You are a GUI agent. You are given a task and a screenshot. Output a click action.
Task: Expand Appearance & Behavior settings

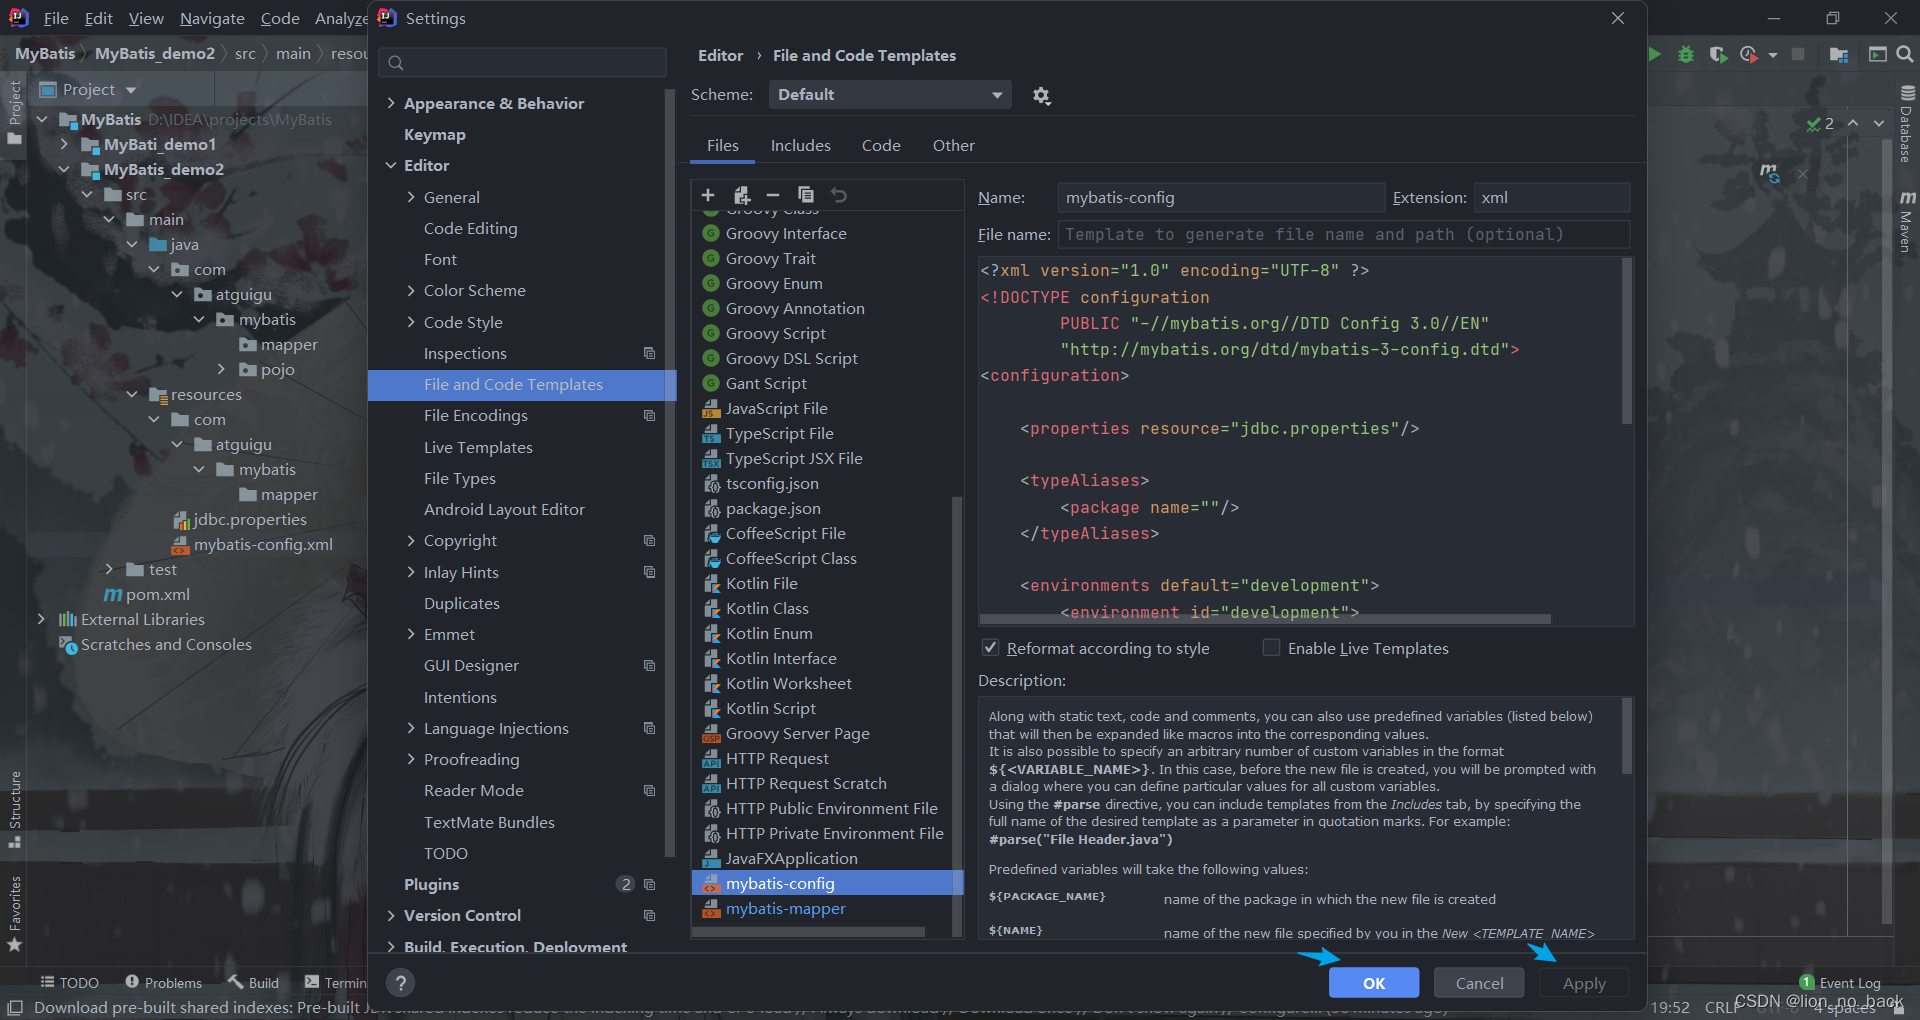click(391, 103)
